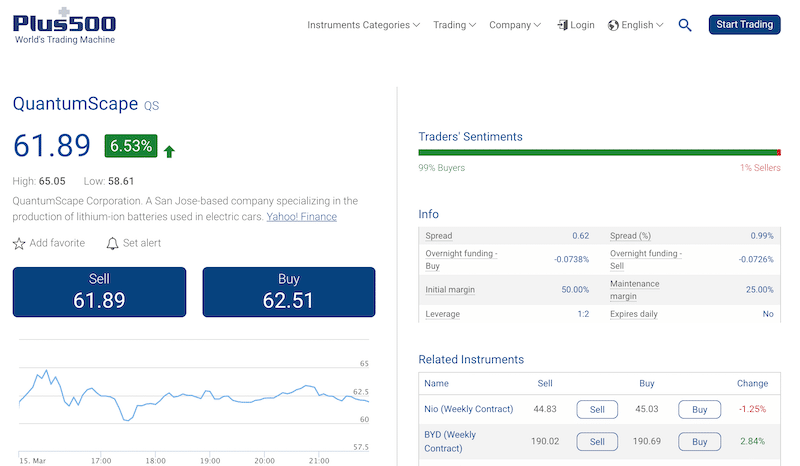Screen dimensions: 800x466
Task: Click the green up arrow beside 6.53%
Action: (x=169, y=151)
